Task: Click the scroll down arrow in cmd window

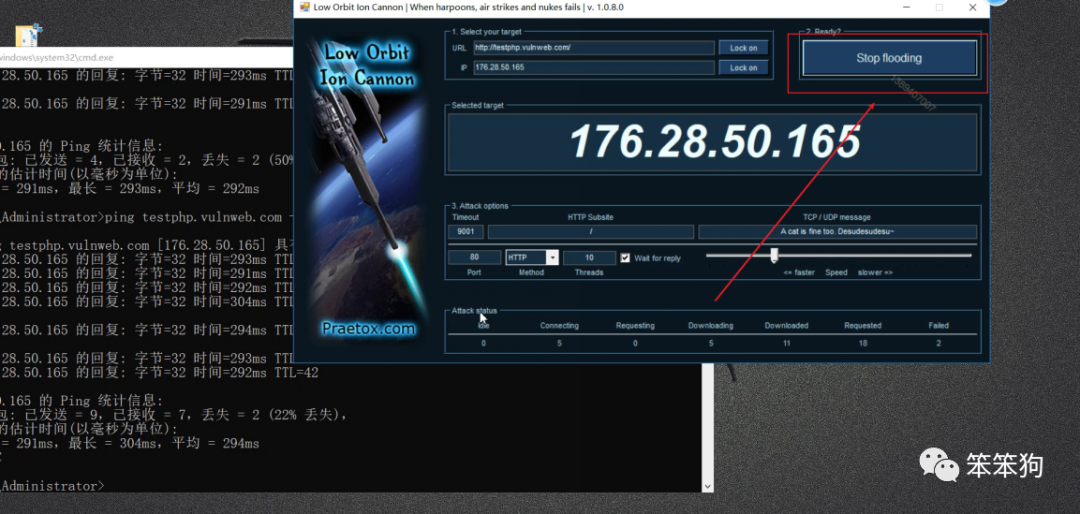Action: (707, 486)
